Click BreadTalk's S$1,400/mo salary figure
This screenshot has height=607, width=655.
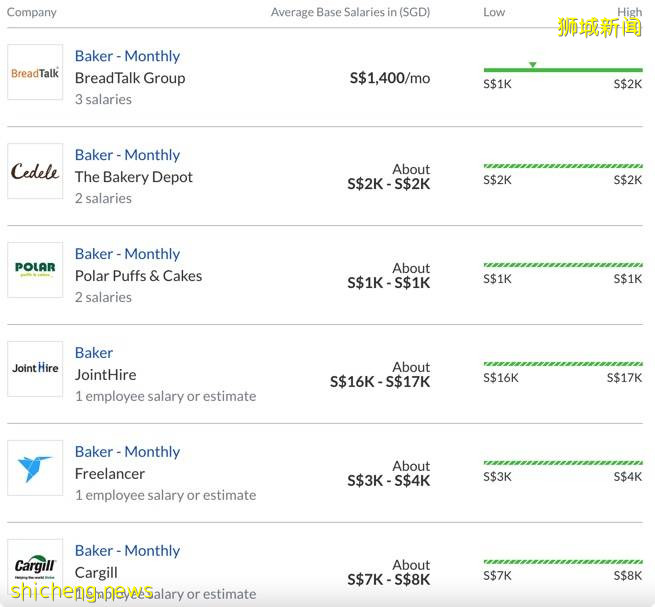(390, 77)
